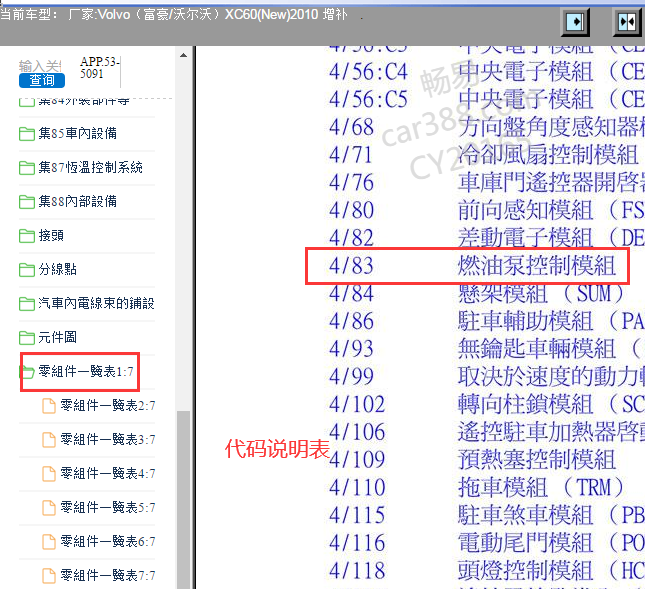Open folder 集87恆温控制系統
Viewport: 645px width, 589px height.
90,167
